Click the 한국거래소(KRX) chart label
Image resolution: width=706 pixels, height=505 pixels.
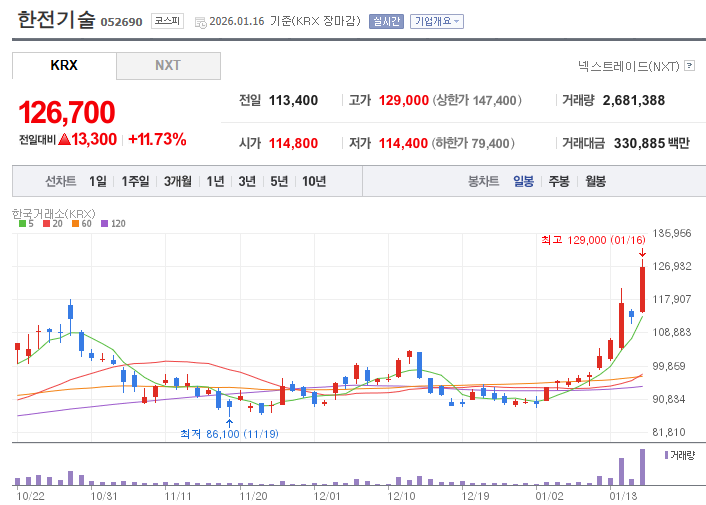54,213
